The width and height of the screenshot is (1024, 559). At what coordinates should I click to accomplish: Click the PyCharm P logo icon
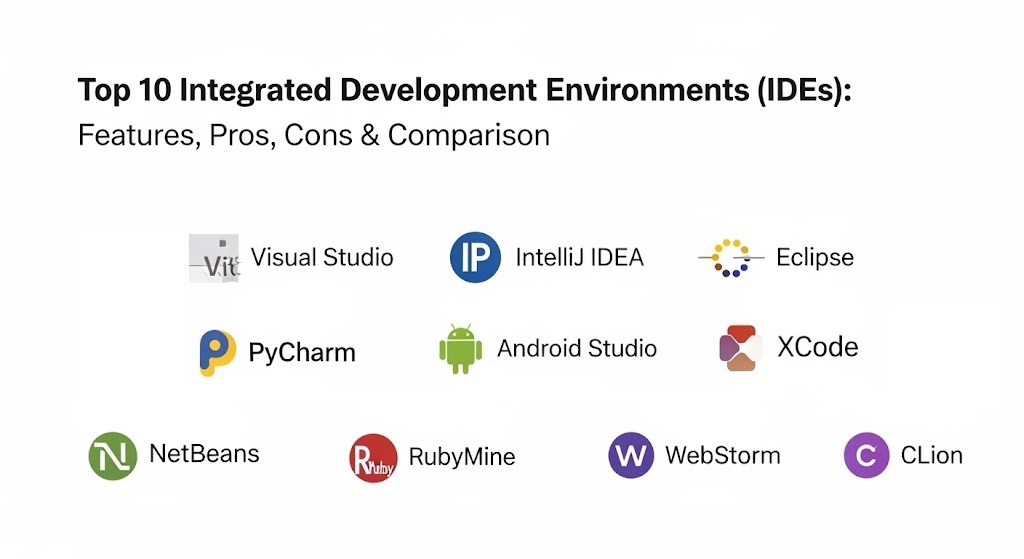point(217,353)
